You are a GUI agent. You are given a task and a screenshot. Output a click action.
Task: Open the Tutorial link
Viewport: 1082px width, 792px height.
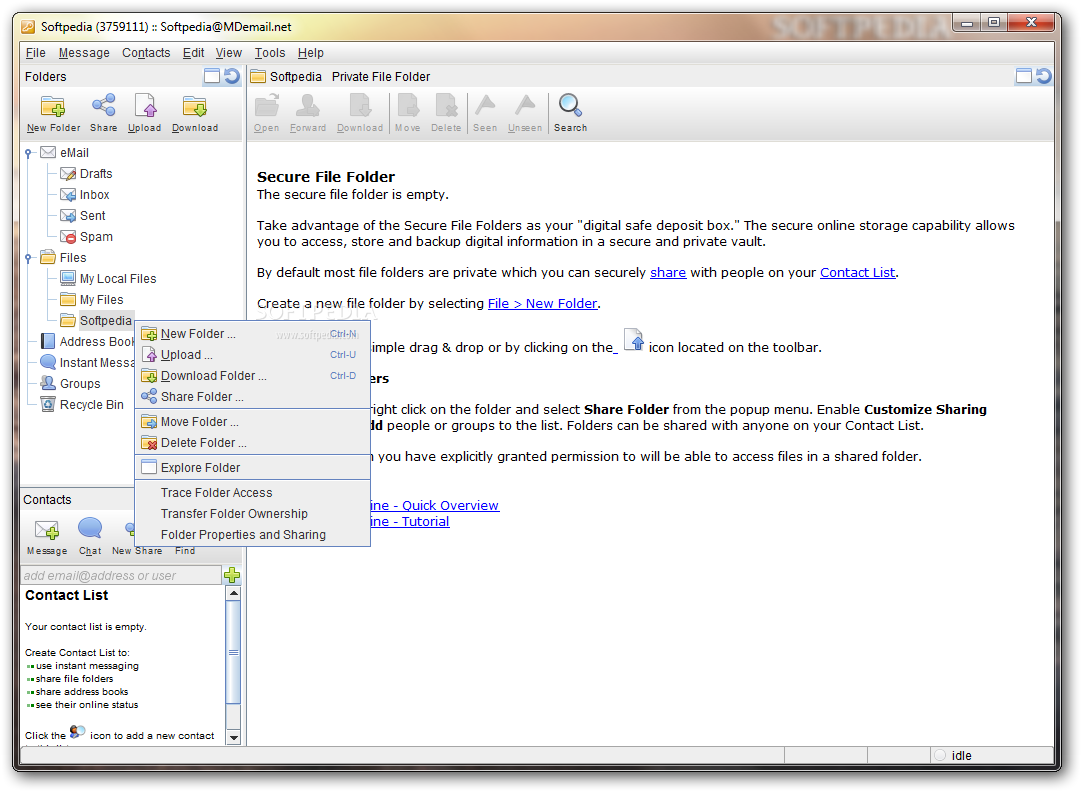(410, 522)
